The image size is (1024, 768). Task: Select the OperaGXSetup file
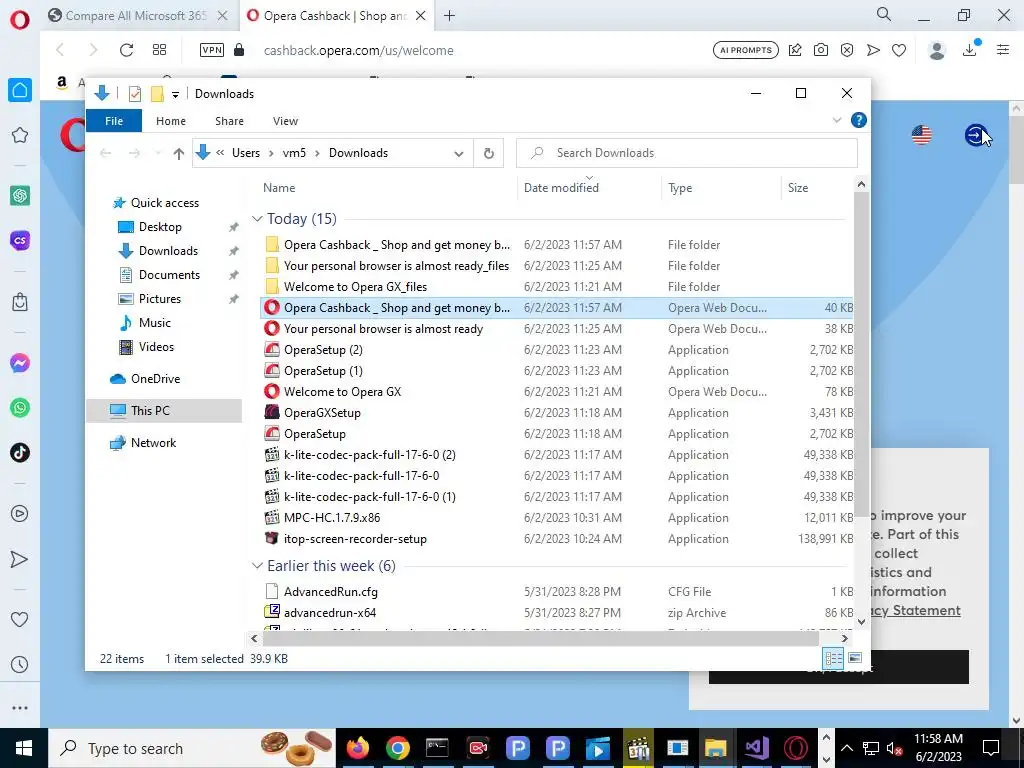pos(322,413)
